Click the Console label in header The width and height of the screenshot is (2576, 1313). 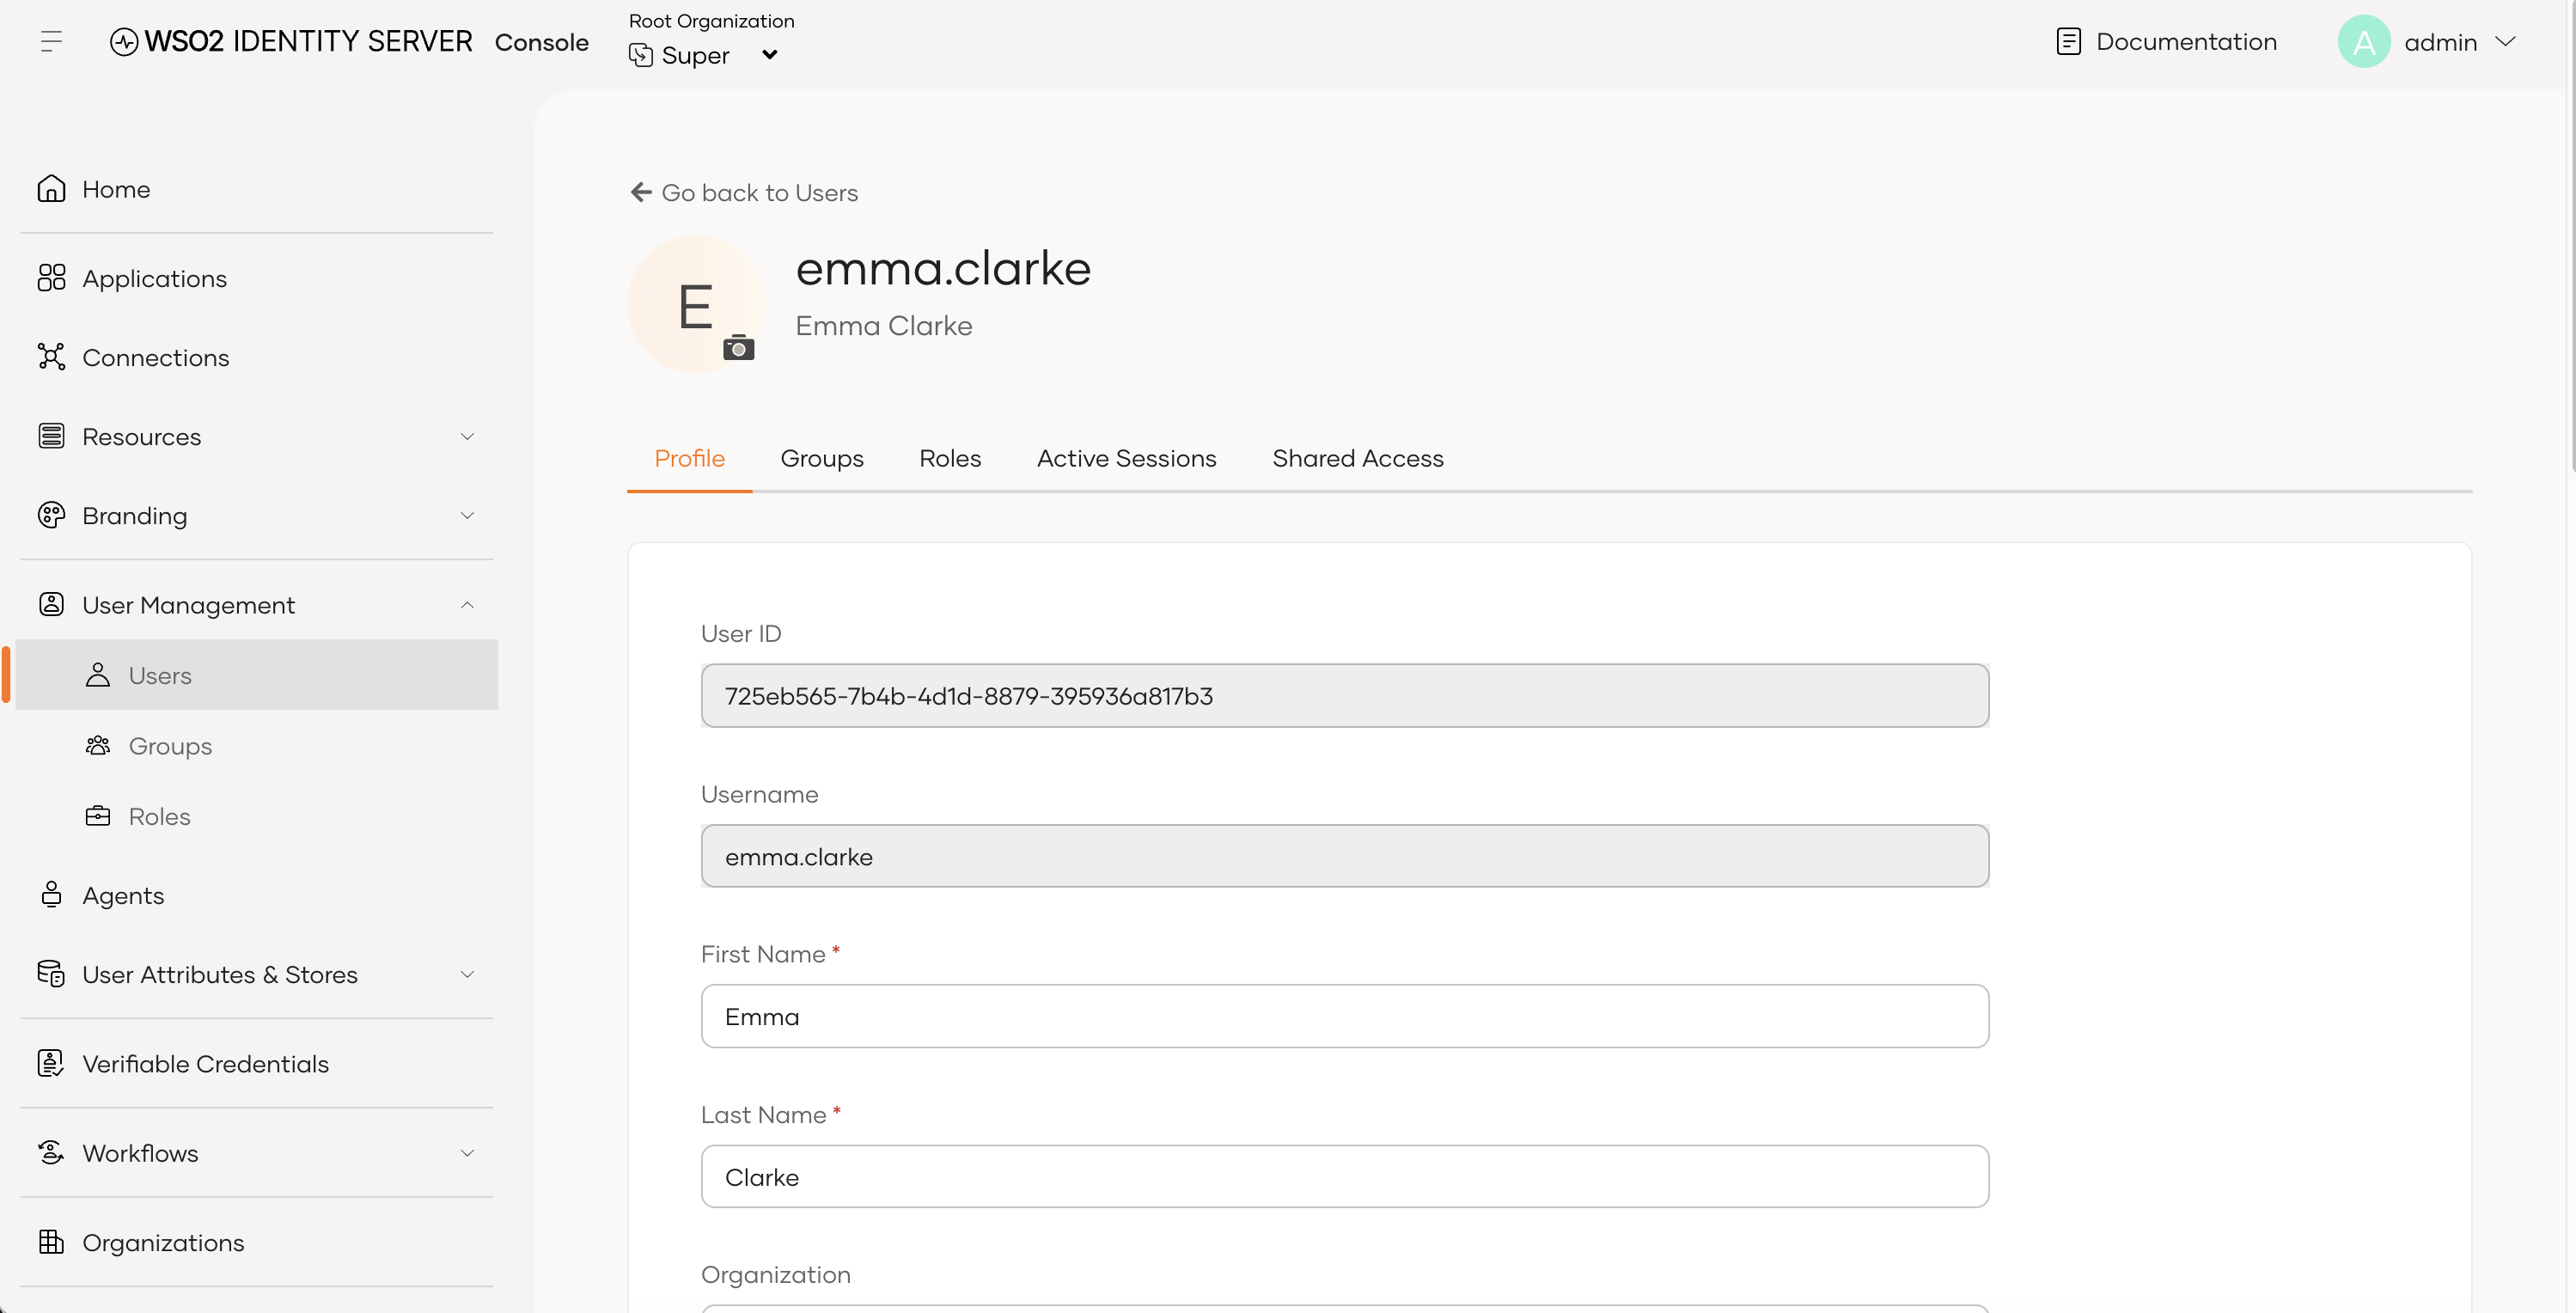(542, 42)
